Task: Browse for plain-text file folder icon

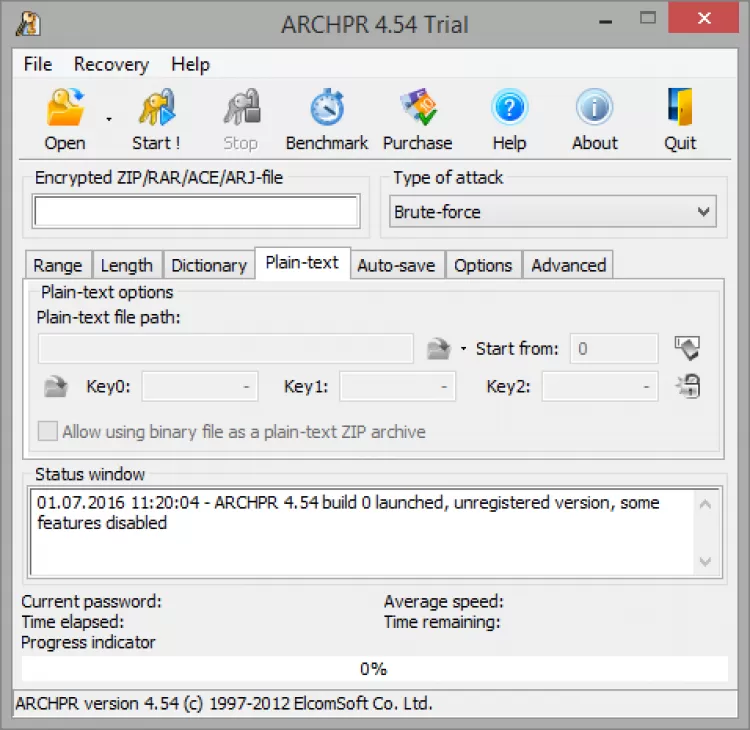Action: click(439, 349)
